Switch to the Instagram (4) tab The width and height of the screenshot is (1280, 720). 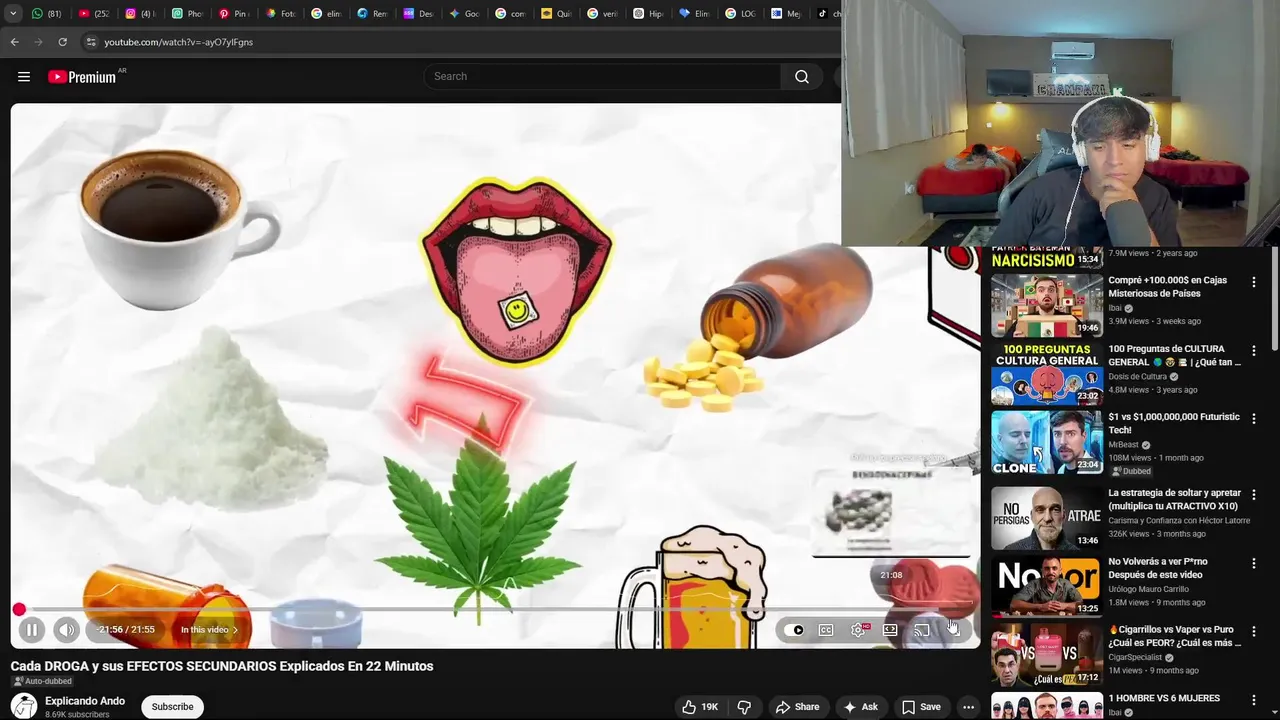[139, 14]
